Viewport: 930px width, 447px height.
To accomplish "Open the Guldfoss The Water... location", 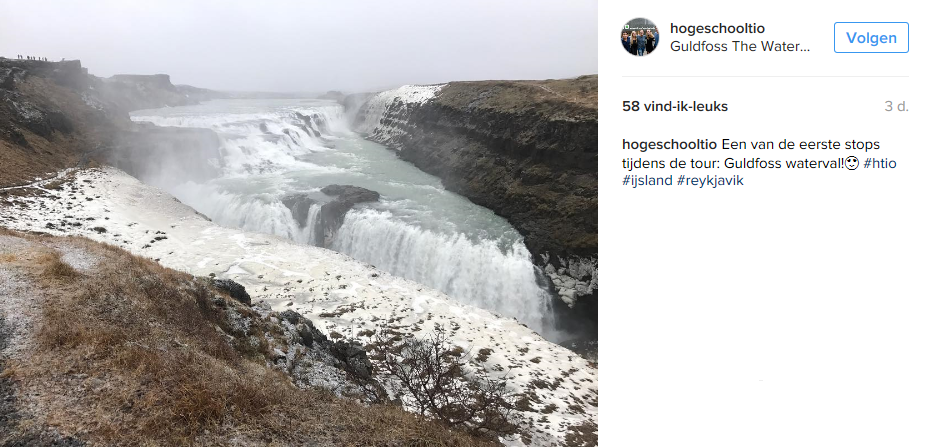I will click(740, 47).
